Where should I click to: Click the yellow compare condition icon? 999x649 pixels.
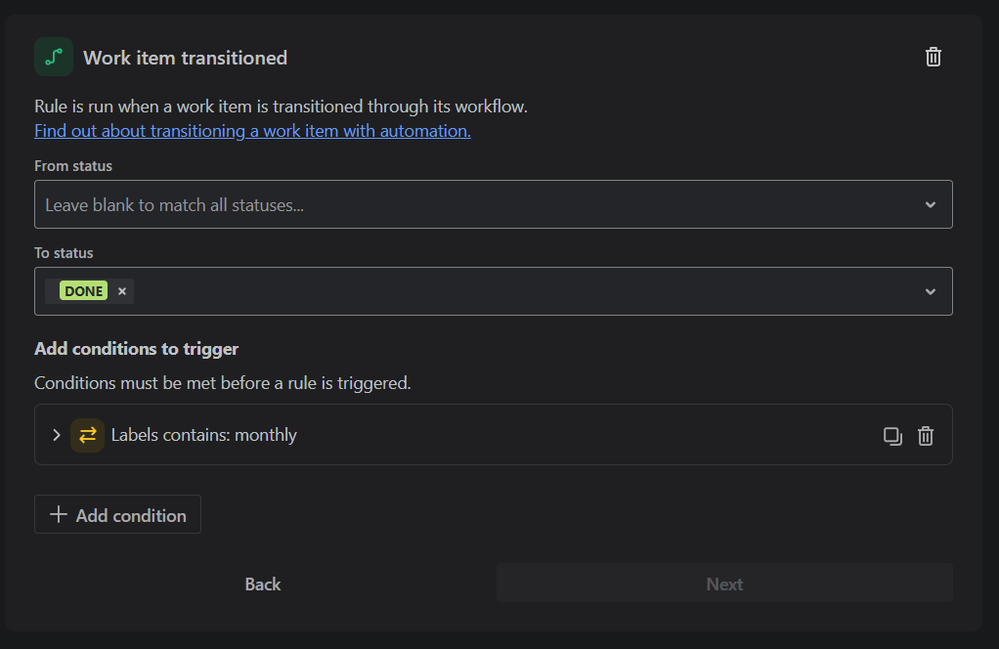87,435
